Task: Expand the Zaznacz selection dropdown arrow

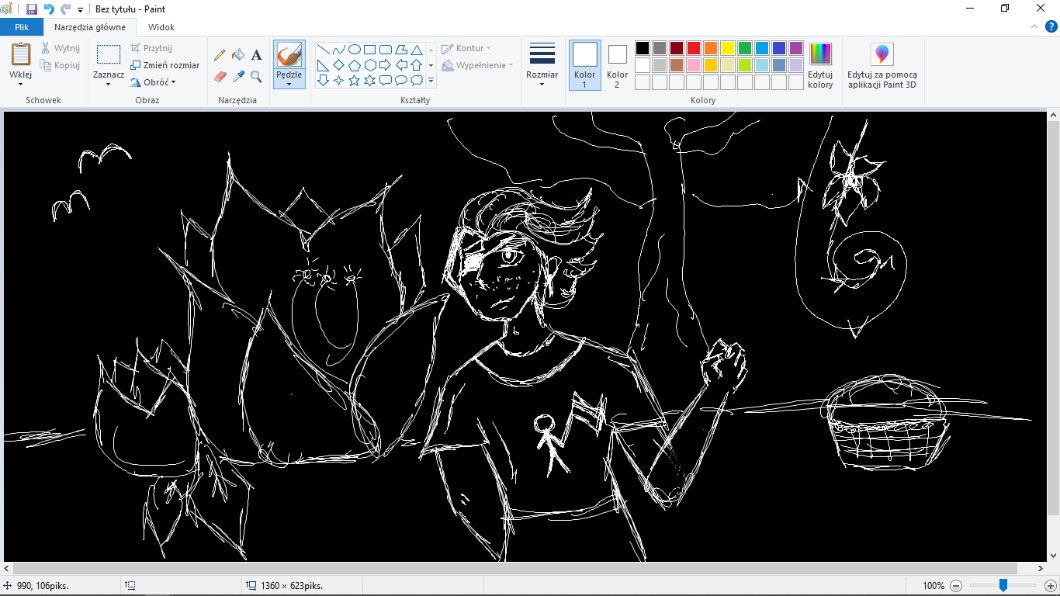Action: 108,84
